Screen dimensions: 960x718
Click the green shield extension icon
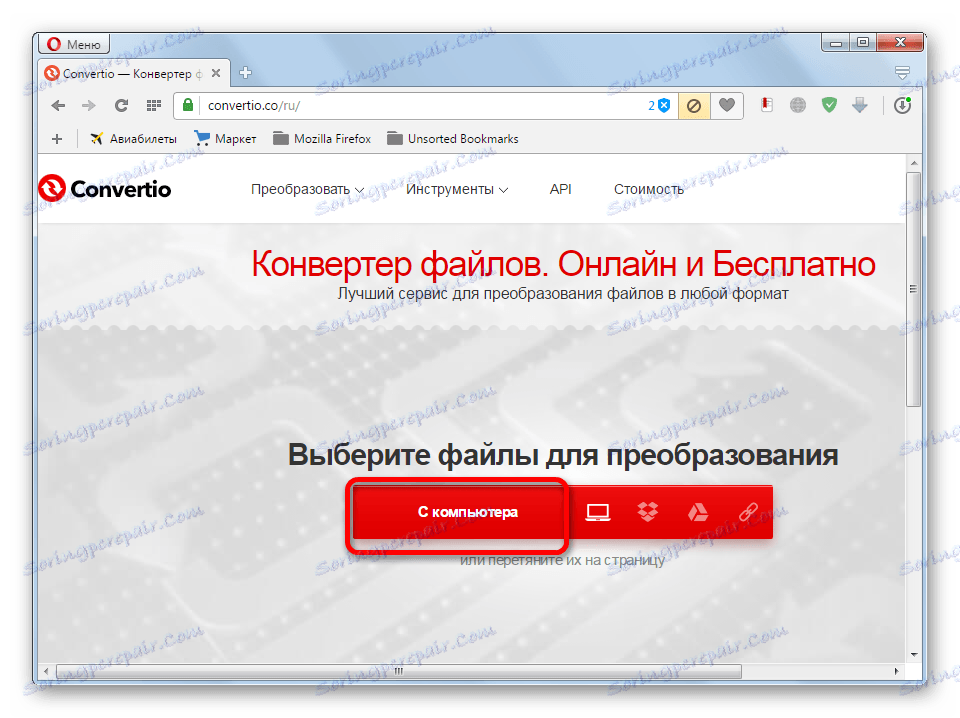829,105
